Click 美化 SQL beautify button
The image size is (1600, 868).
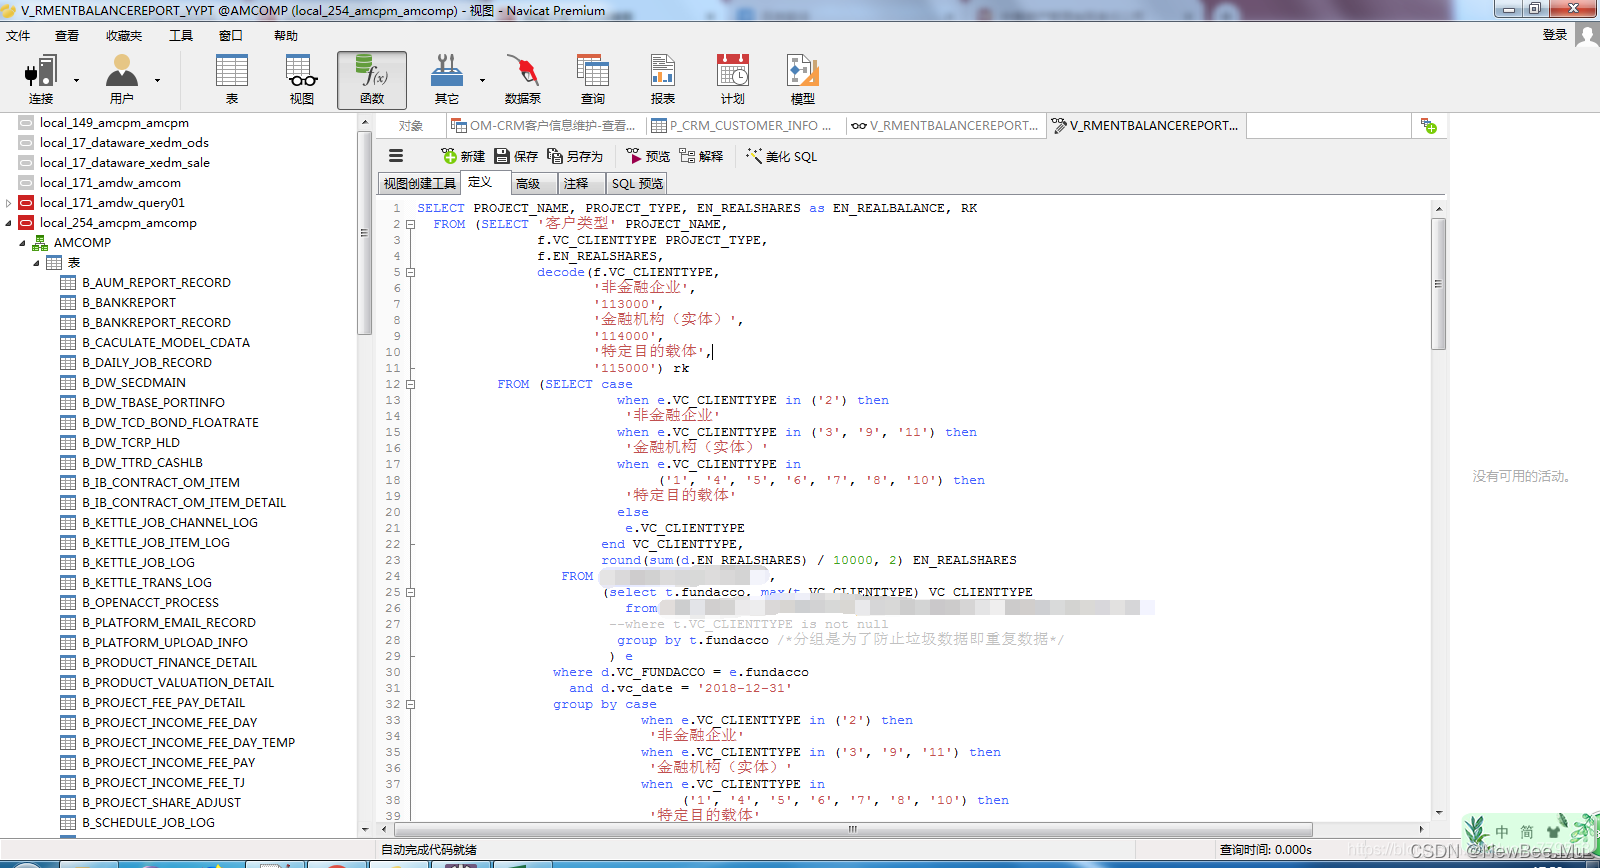click(781, 156)
